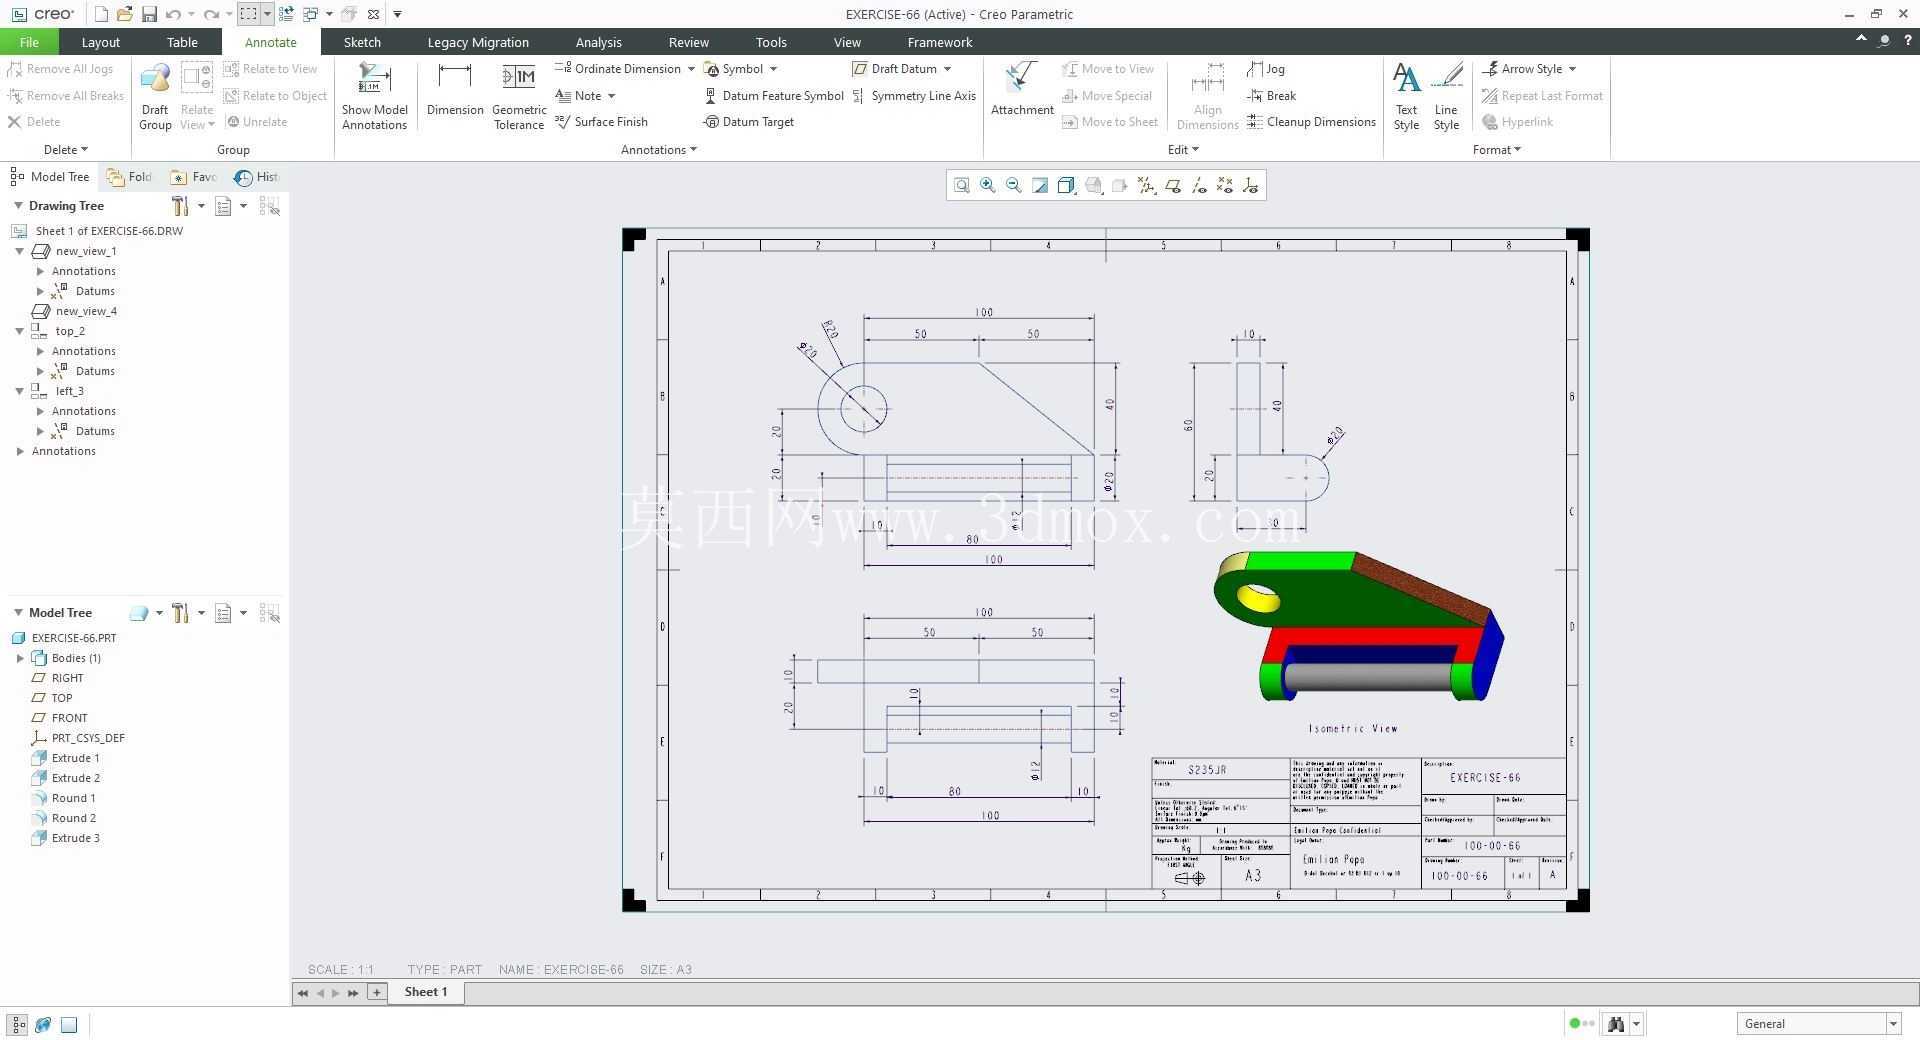The width and height of the screenshot is (1920, 1040).
Task: Open the Line Style tool
Action: pos(1446,96)
